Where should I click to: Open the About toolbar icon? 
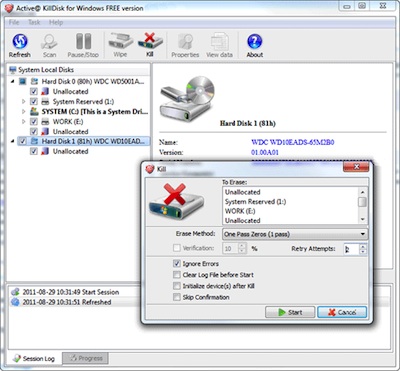(x=255, y=45)
